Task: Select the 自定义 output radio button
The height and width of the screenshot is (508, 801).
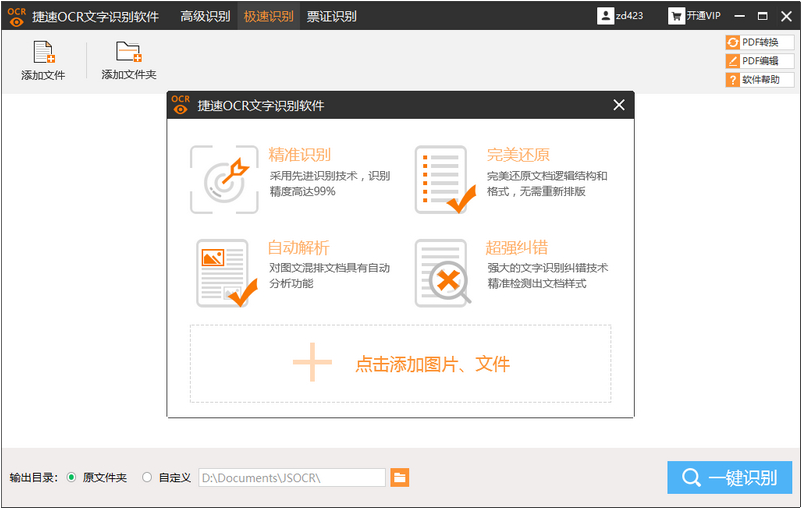Action: [147, 477]
